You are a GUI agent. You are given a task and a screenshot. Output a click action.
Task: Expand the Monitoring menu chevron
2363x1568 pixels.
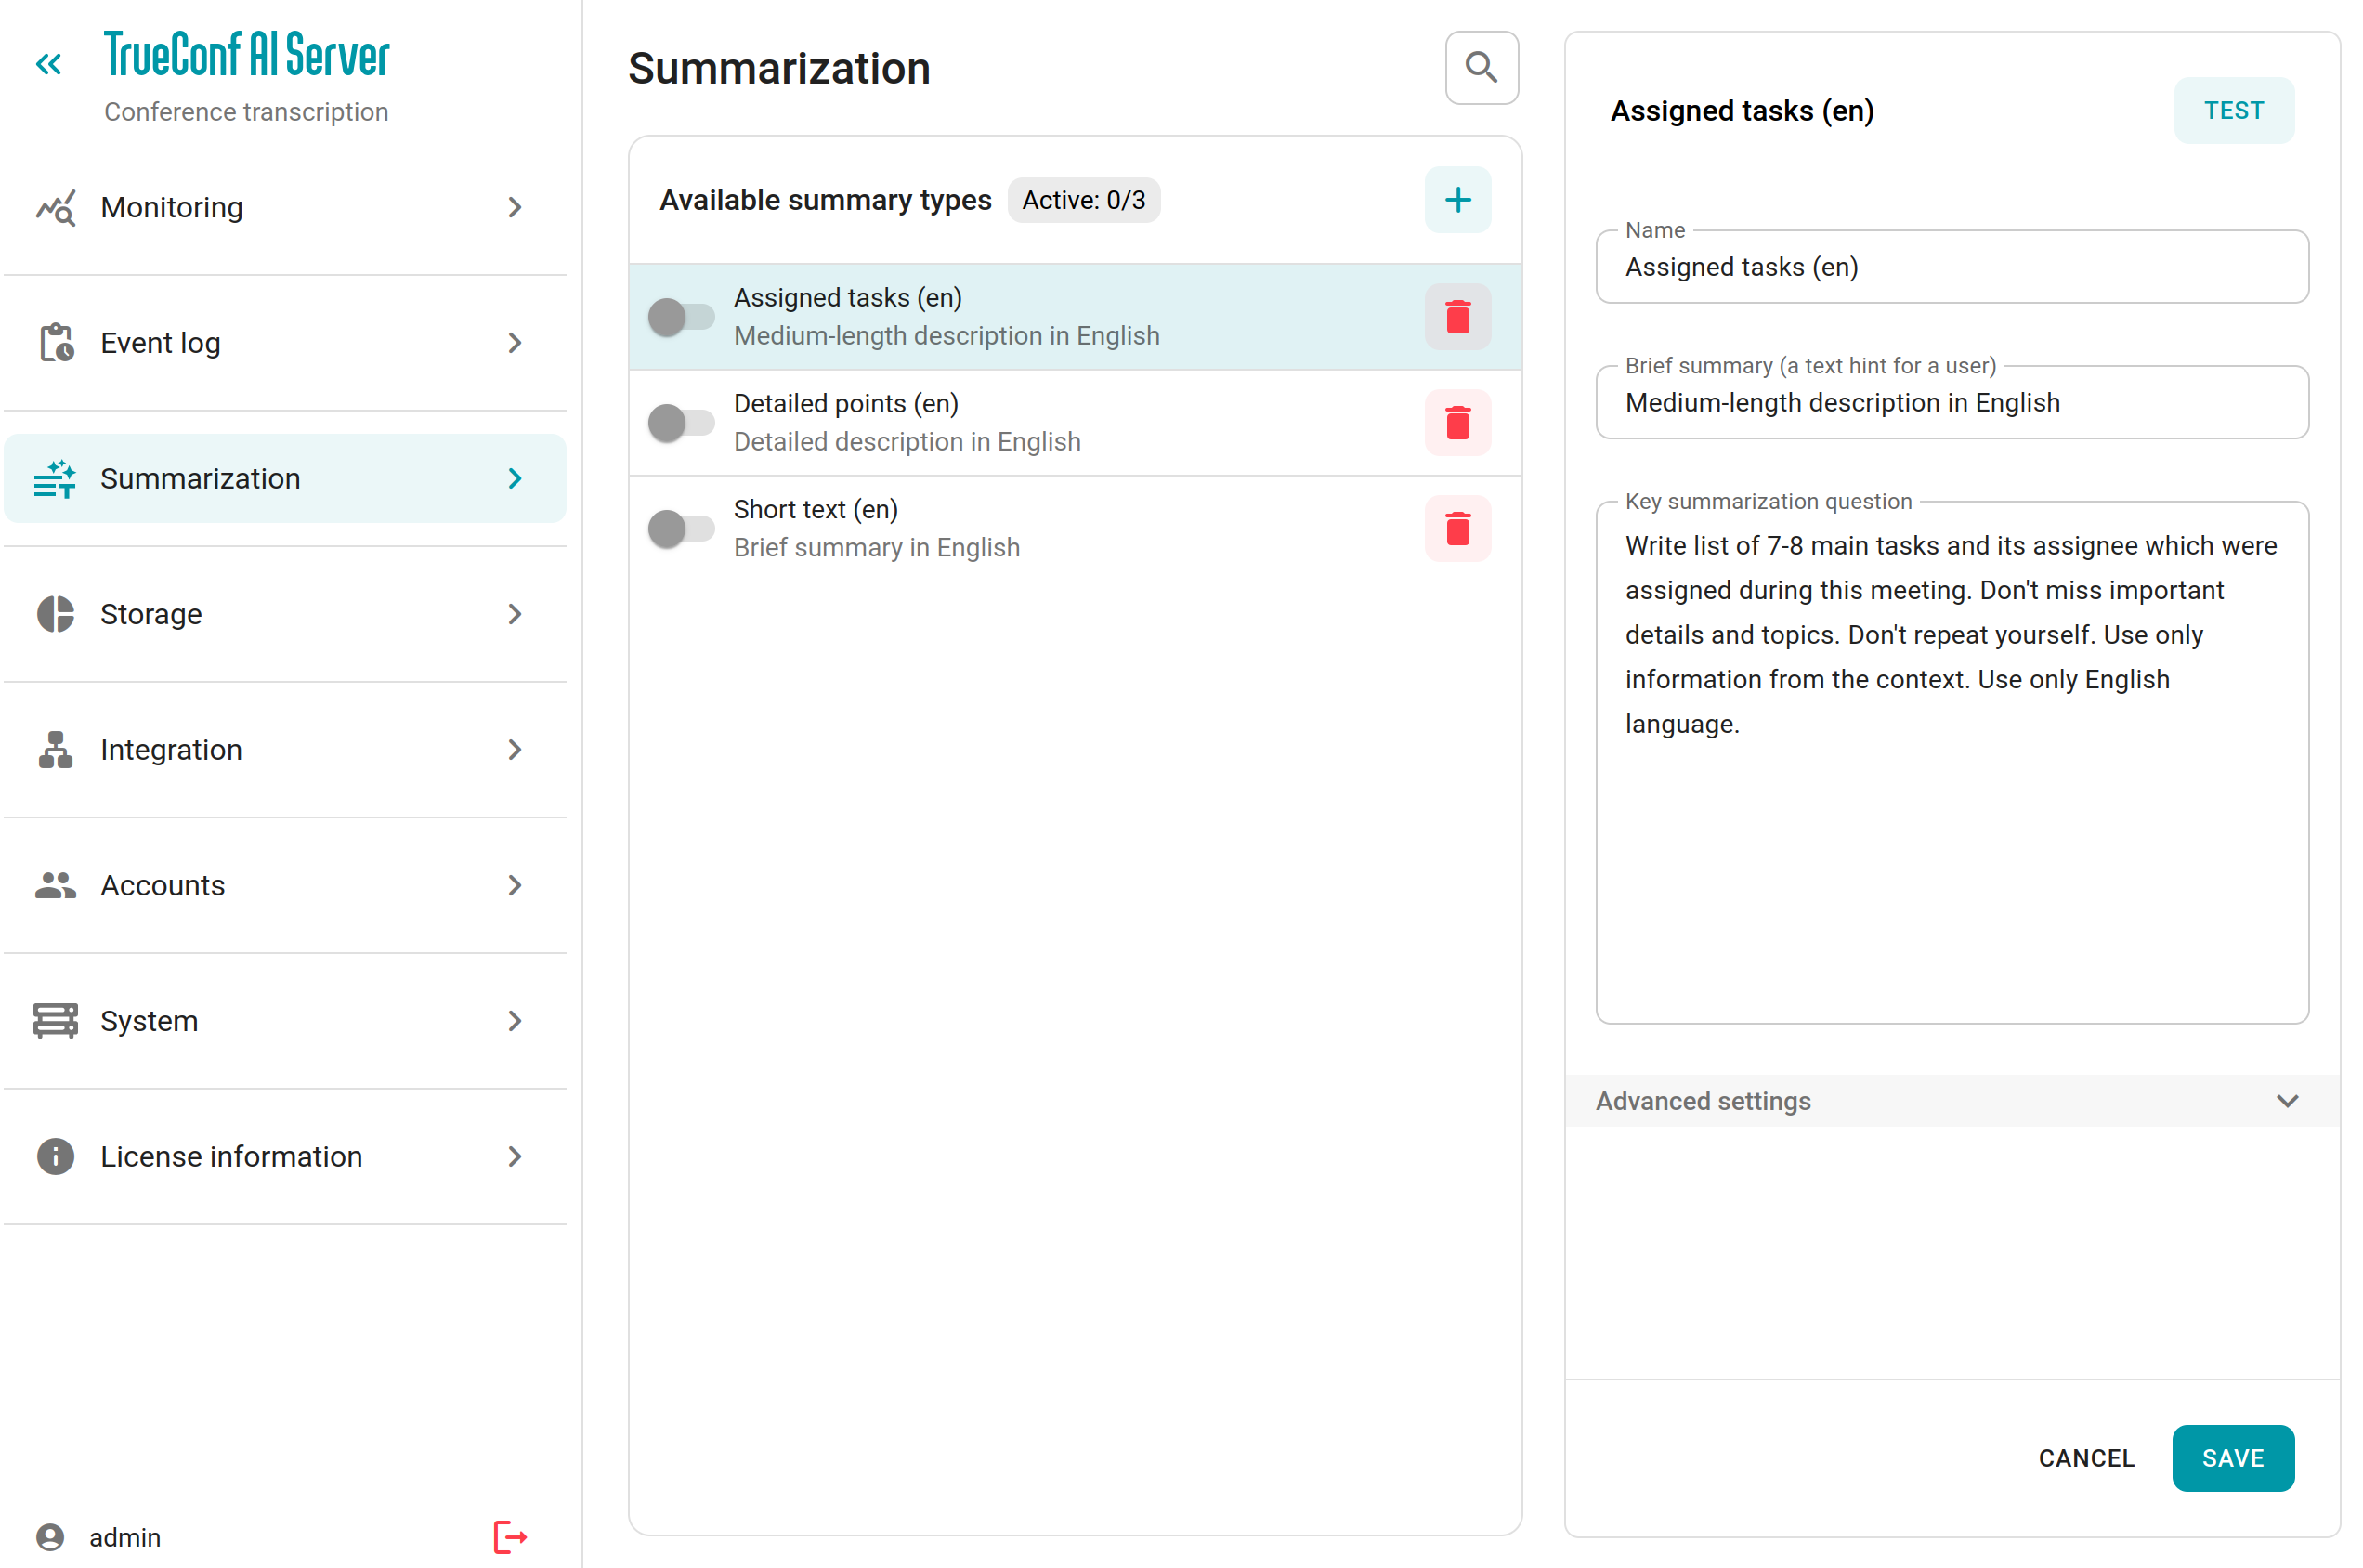point(515,207)
